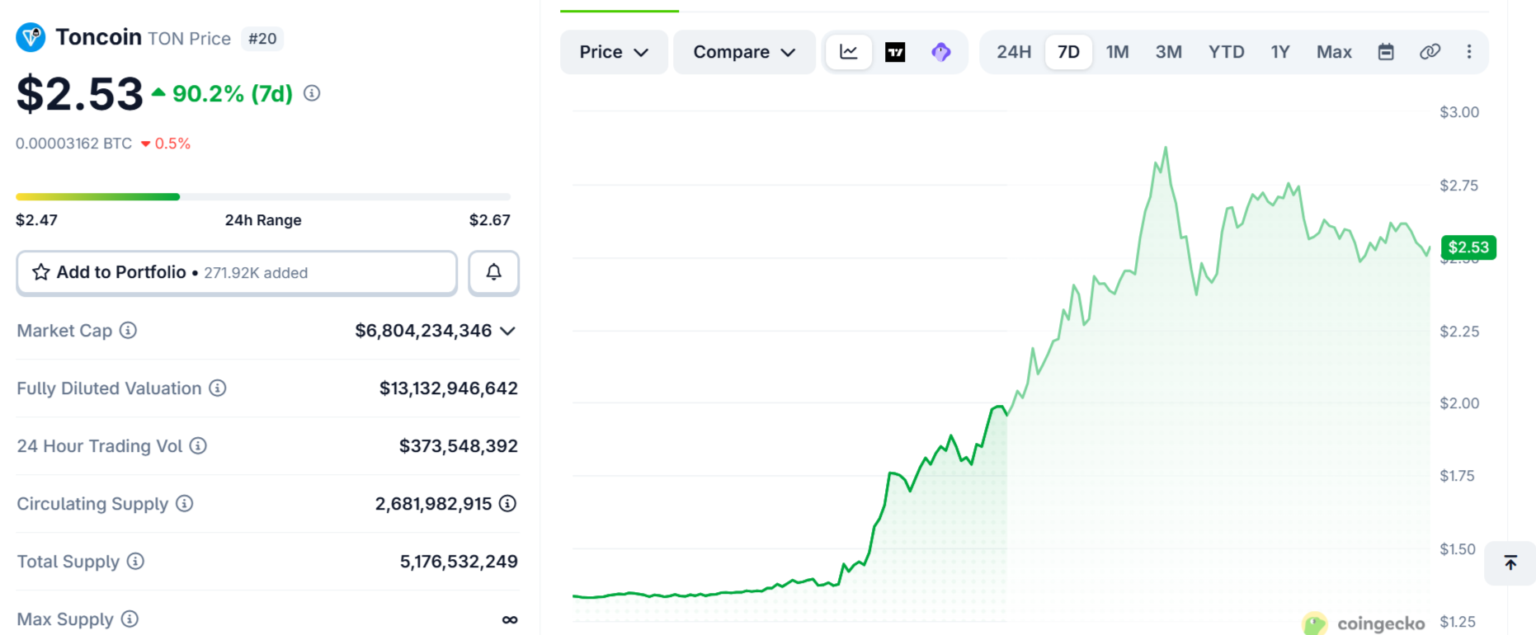The image size is (1536, 635).
Task: Open the Price dropdown
Action: 614,52
